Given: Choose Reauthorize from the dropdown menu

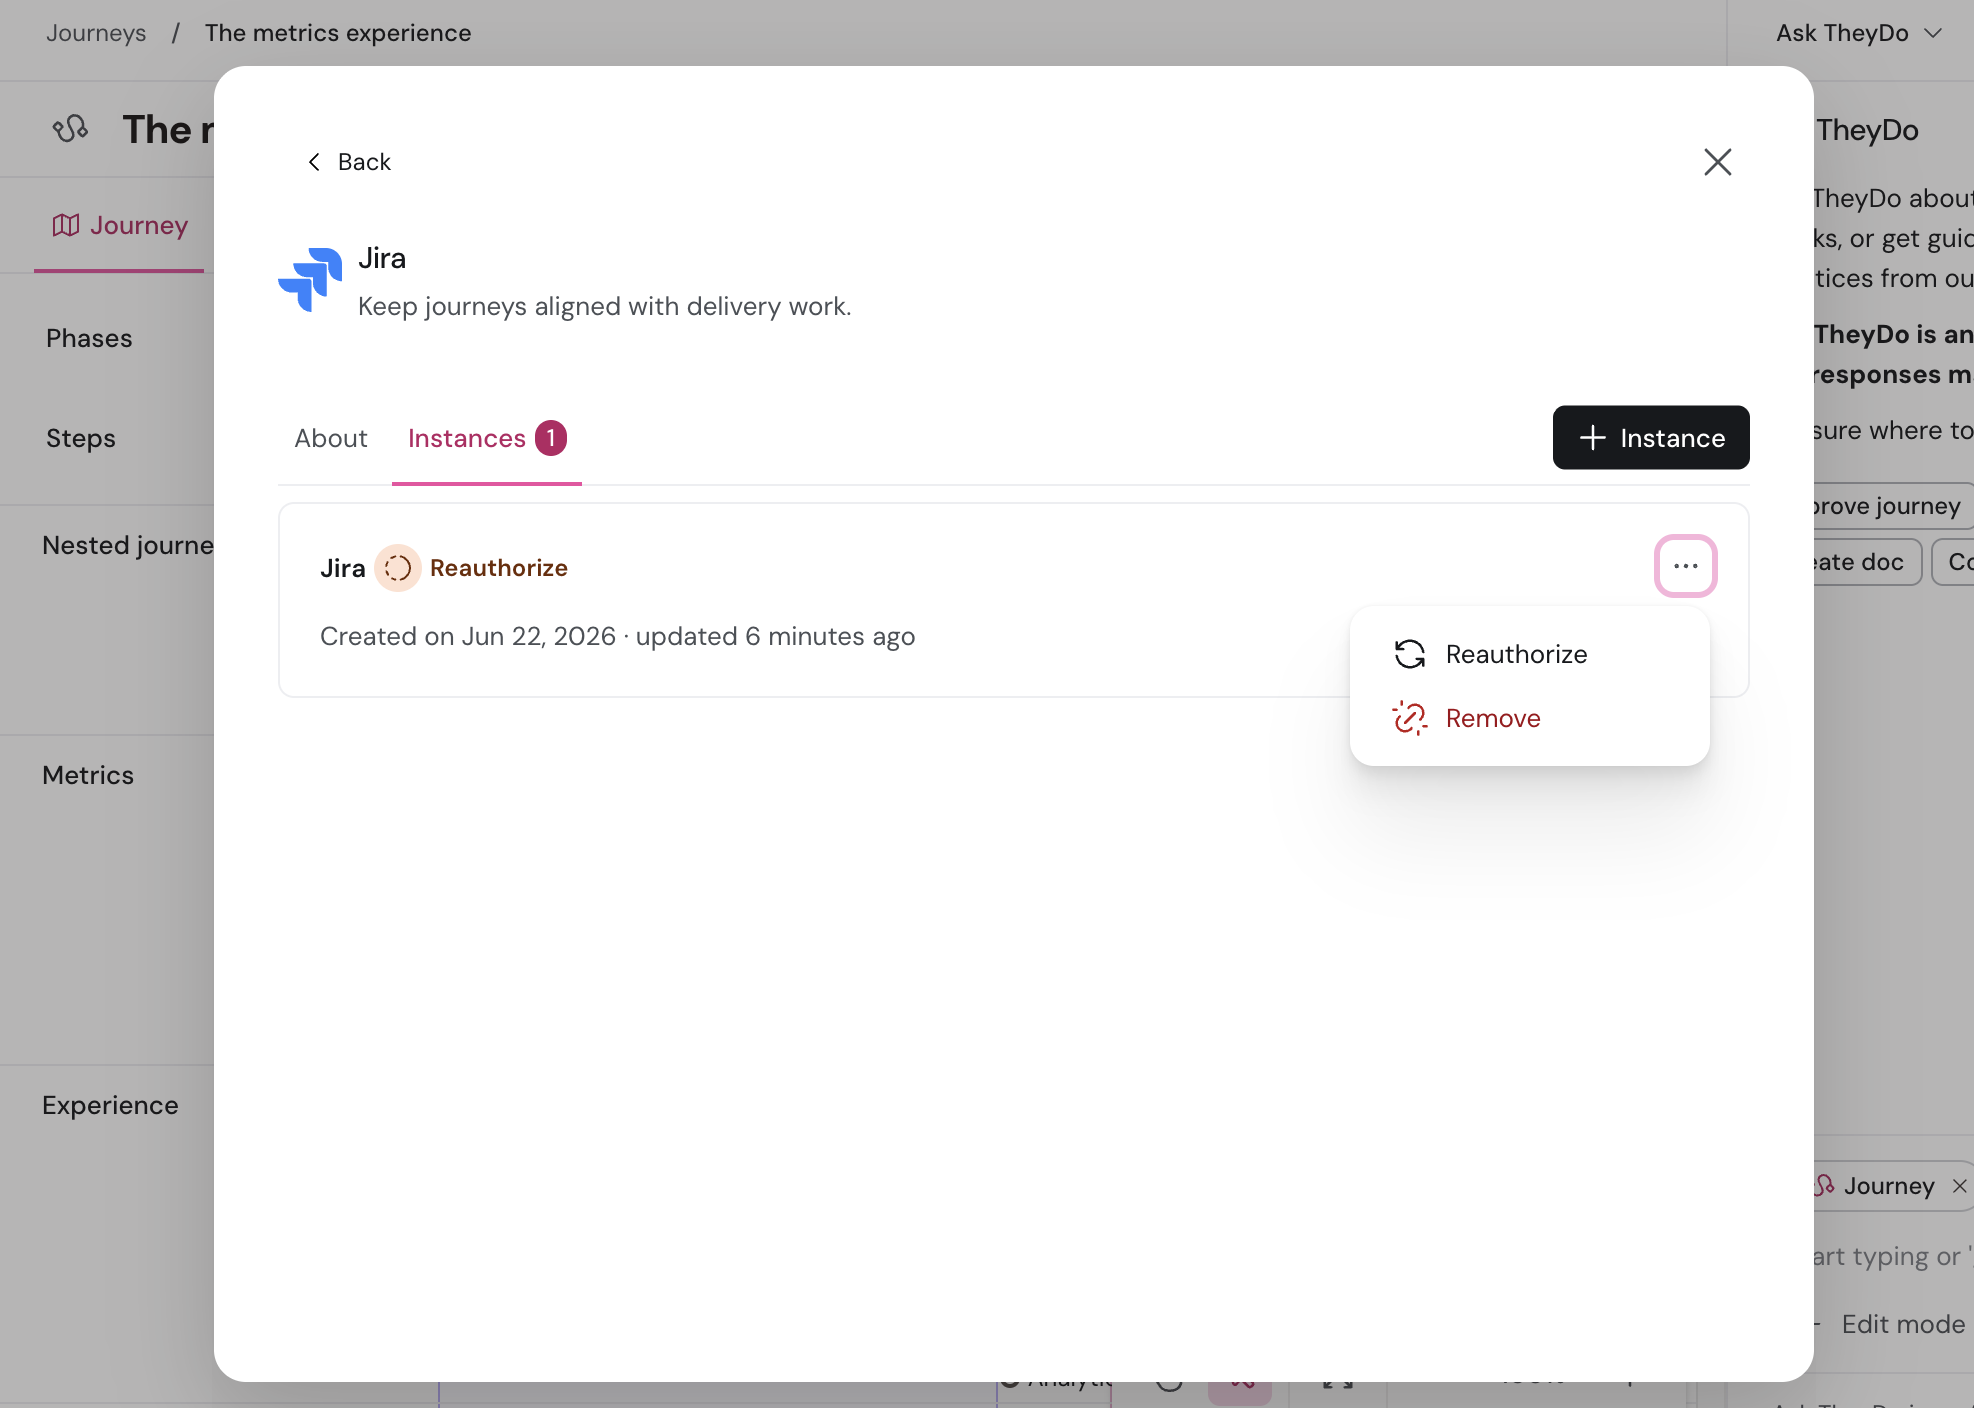Looking at the screenshot, I should tap(1529, 654).
